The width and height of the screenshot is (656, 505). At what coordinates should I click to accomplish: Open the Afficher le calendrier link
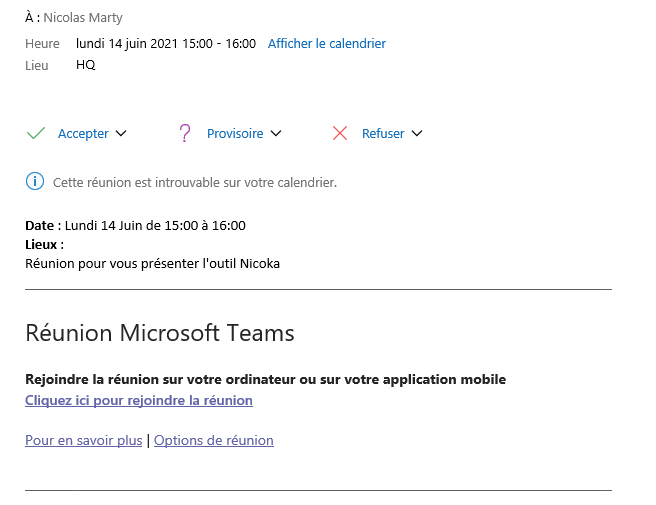tap(327, 44)
